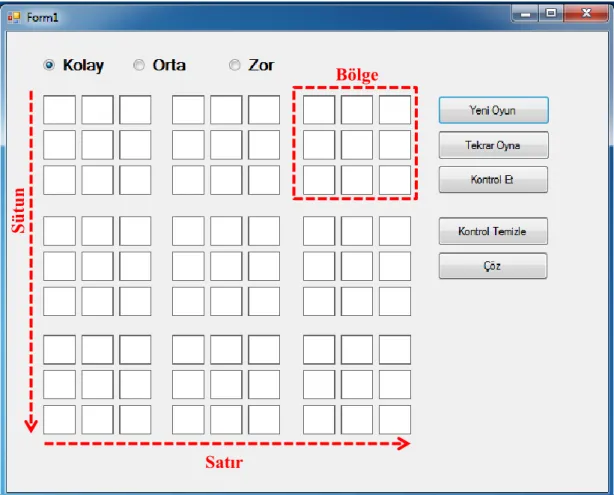This screenshot has width=614, height=495.
Task: Click the seventh row, sixth column cell
Action: coord(264,350)
